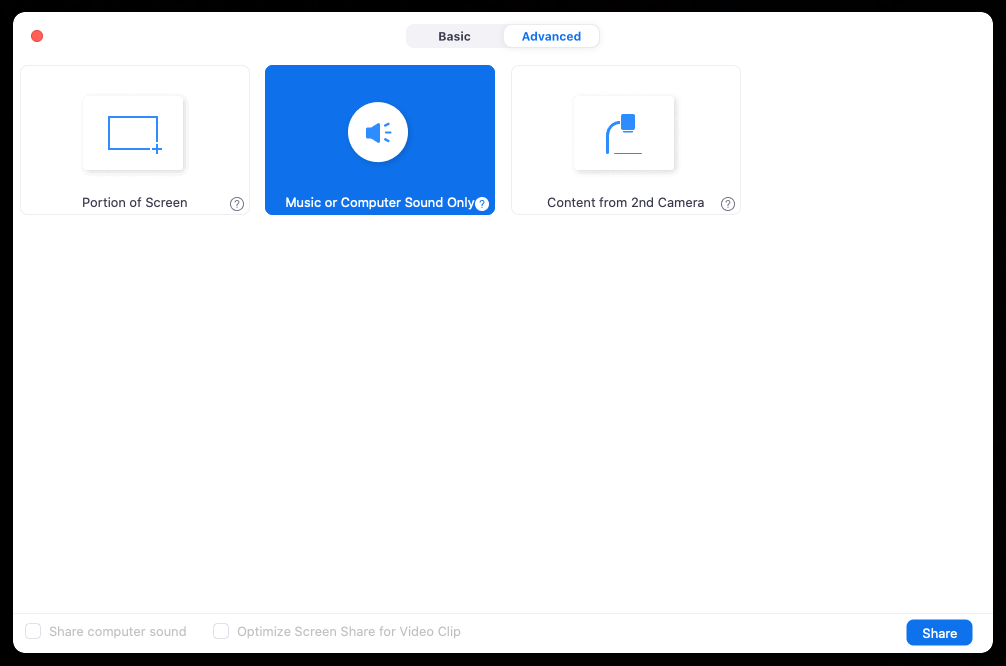Switch to the Basic tab
The height and width of the screenshot is (666, 1006).
pyautogui.click(x=454, y=37)
